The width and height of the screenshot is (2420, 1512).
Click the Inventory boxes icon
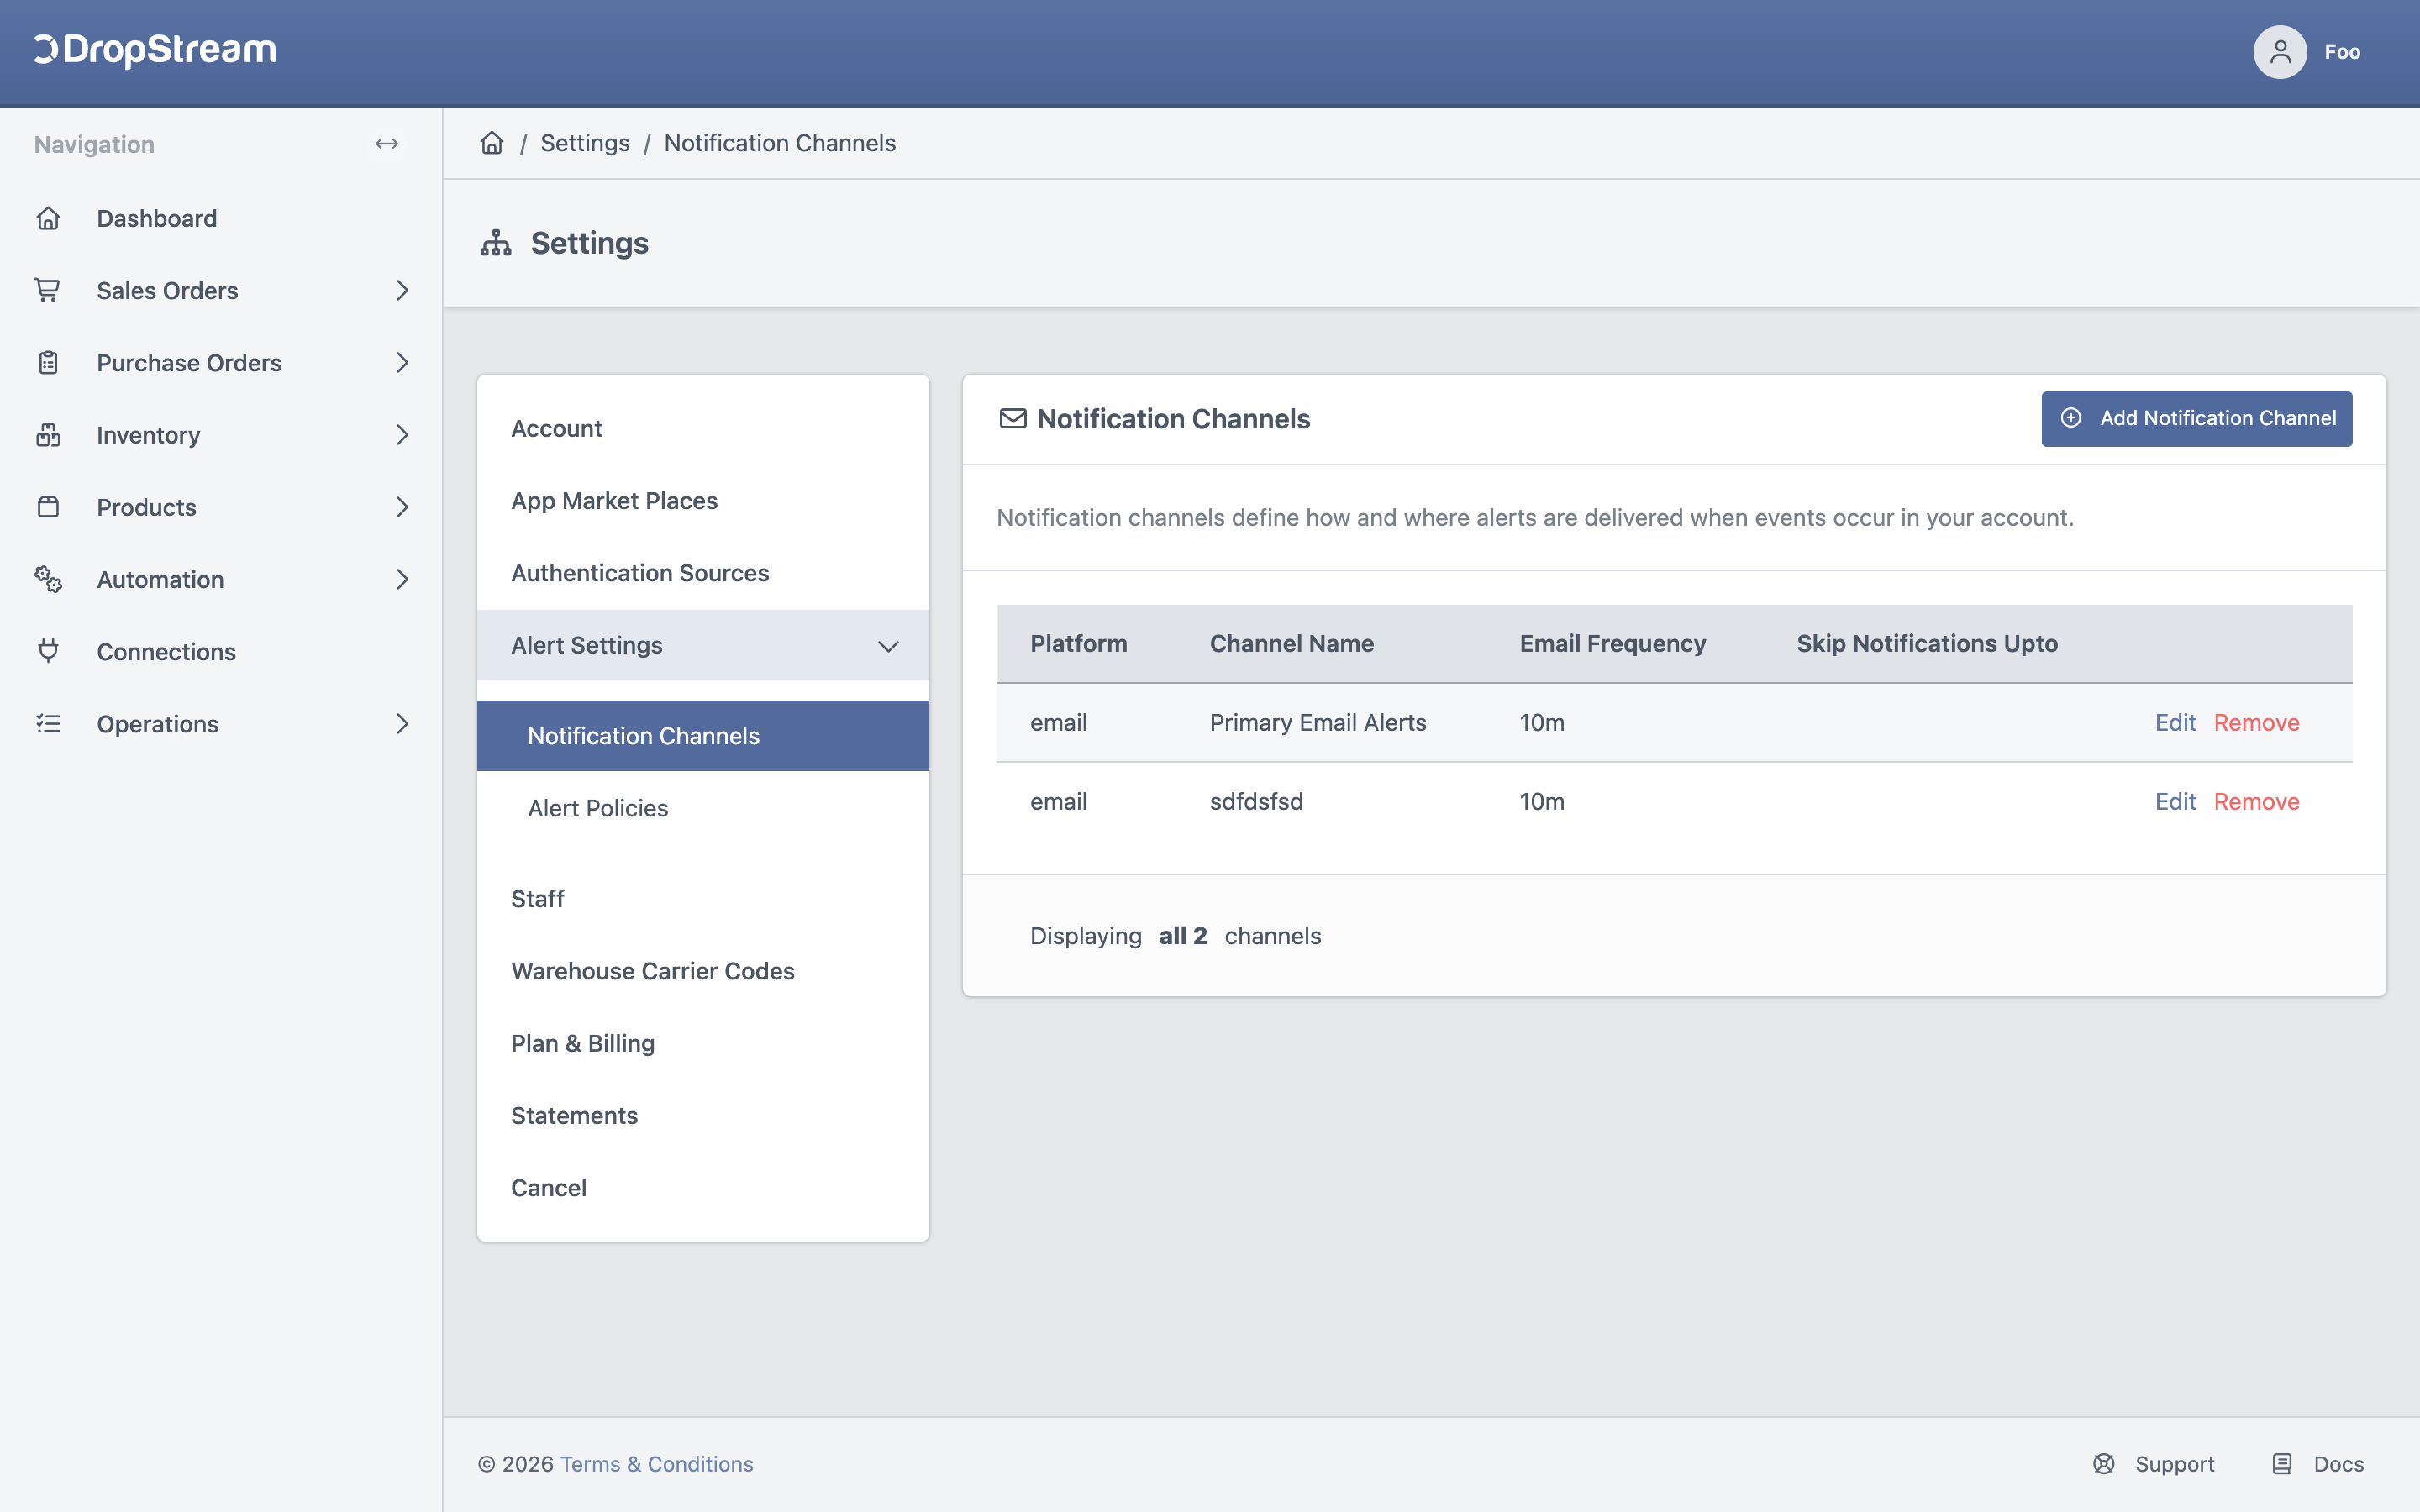click(x=48, y=435)
